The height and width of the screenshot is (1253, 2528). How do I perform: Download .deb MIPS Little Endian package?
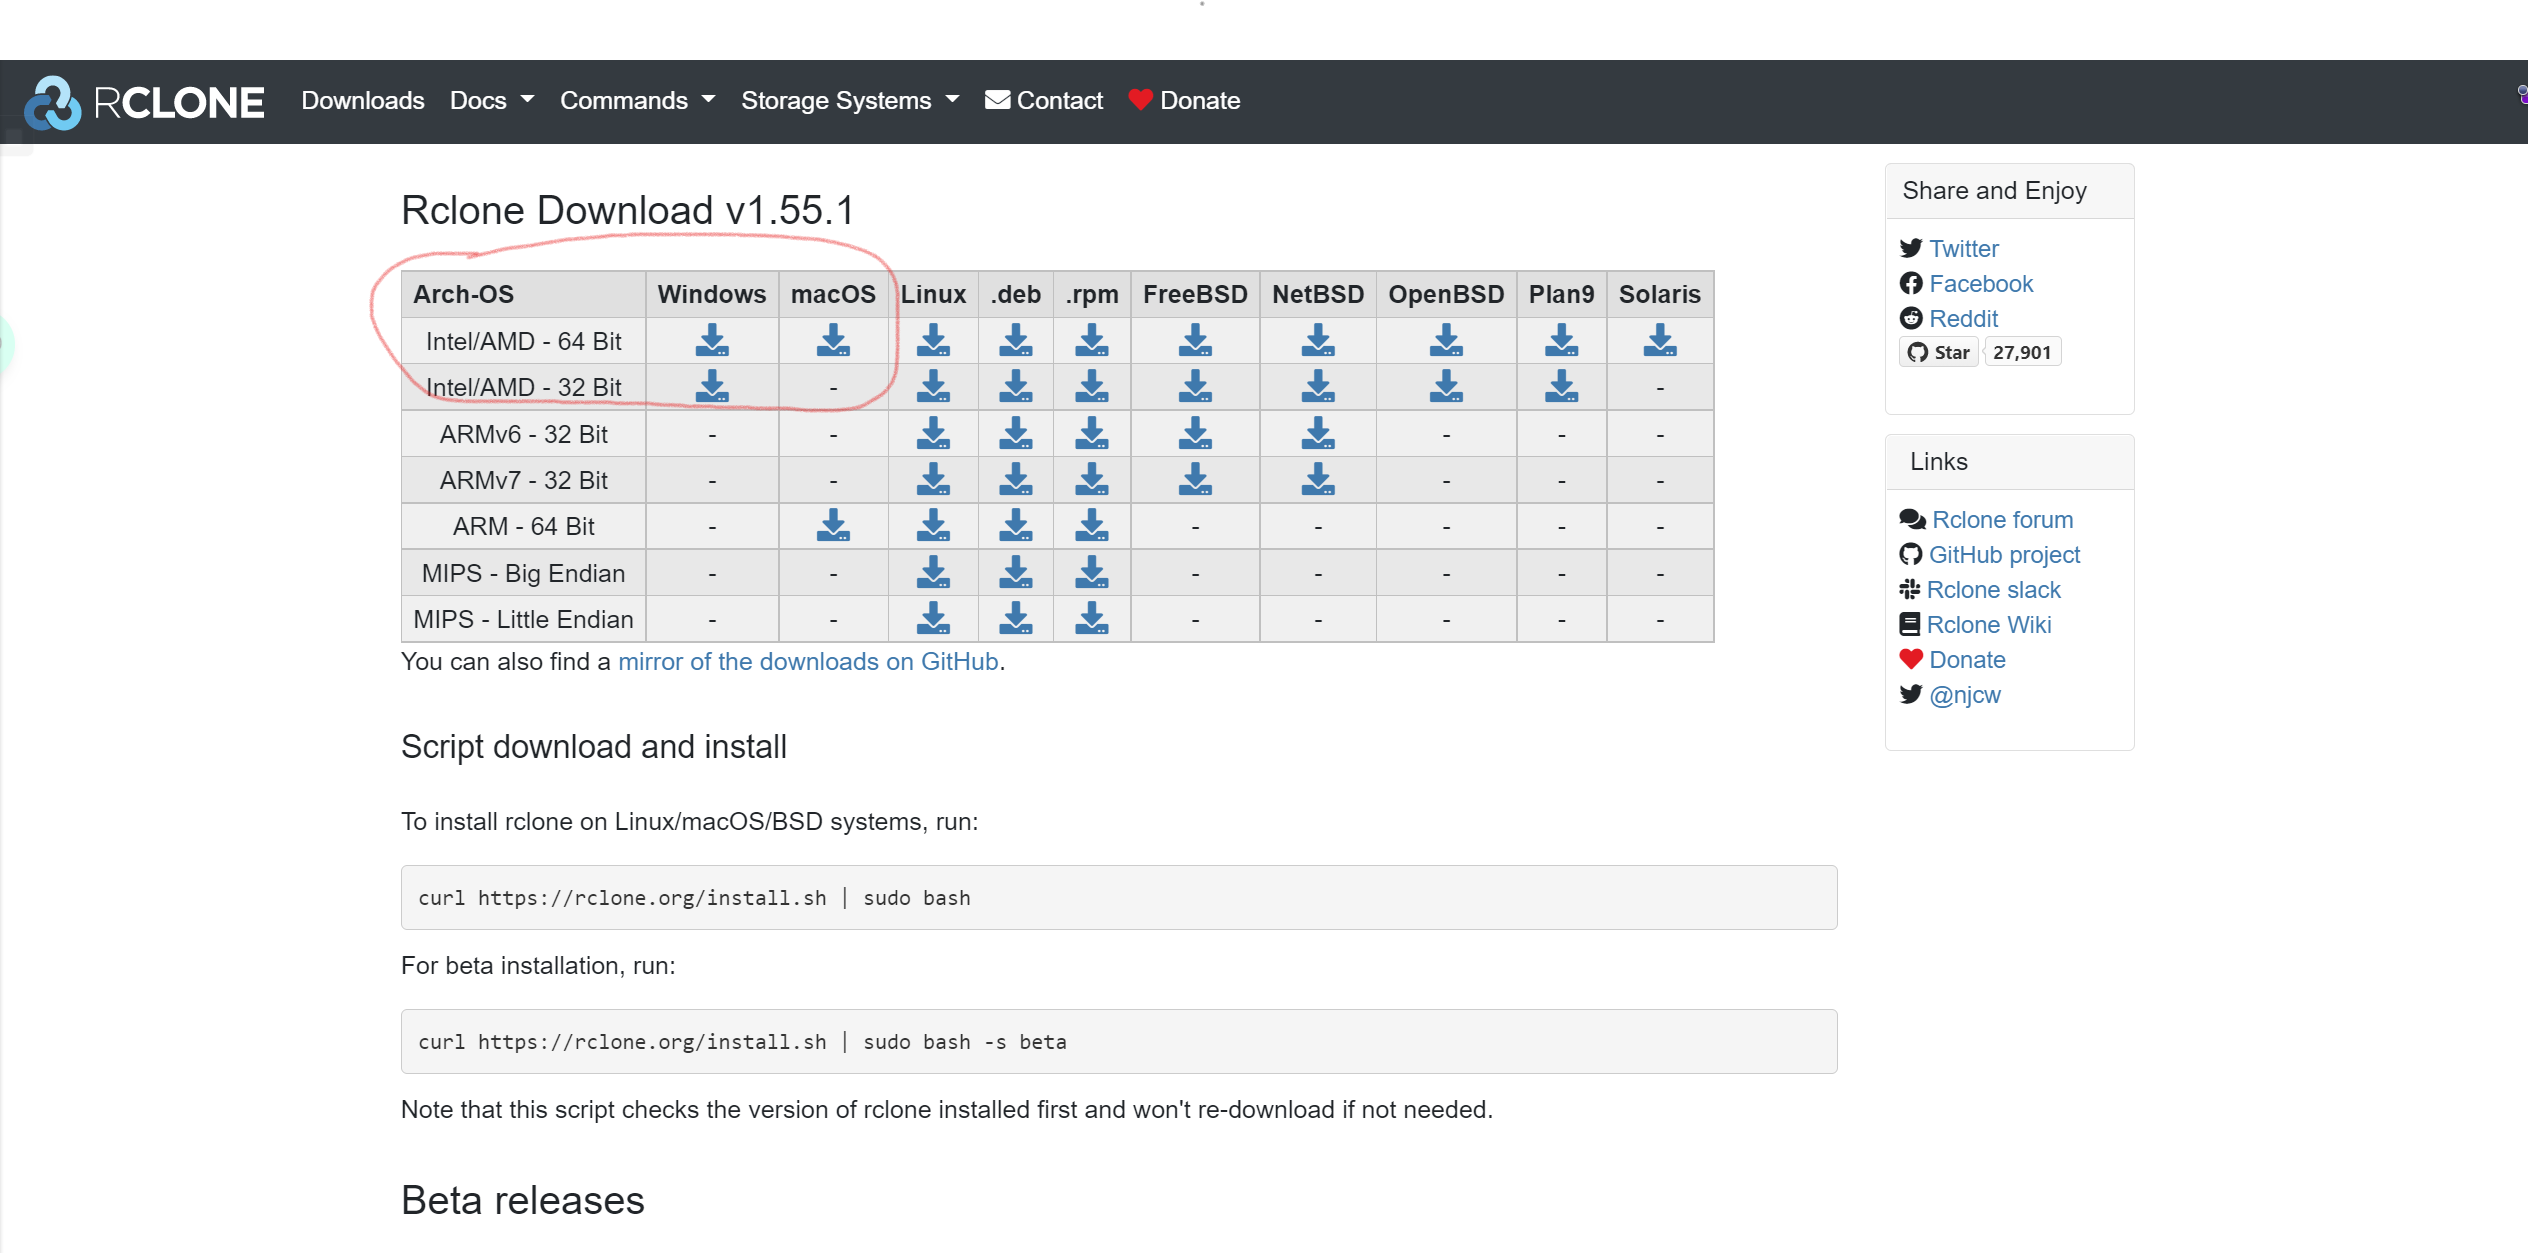(x=1015, y=619)
